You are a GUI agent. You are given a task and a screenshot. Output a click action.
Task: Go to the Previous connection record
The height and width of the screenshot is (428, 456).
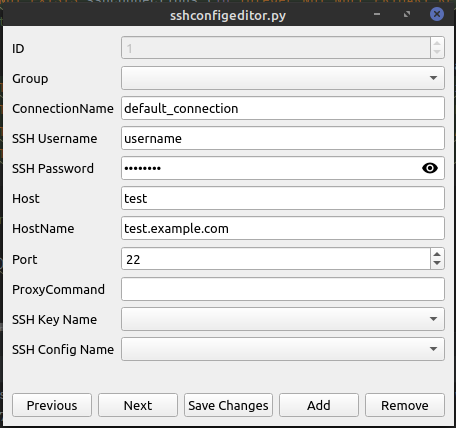click(52, 405)
